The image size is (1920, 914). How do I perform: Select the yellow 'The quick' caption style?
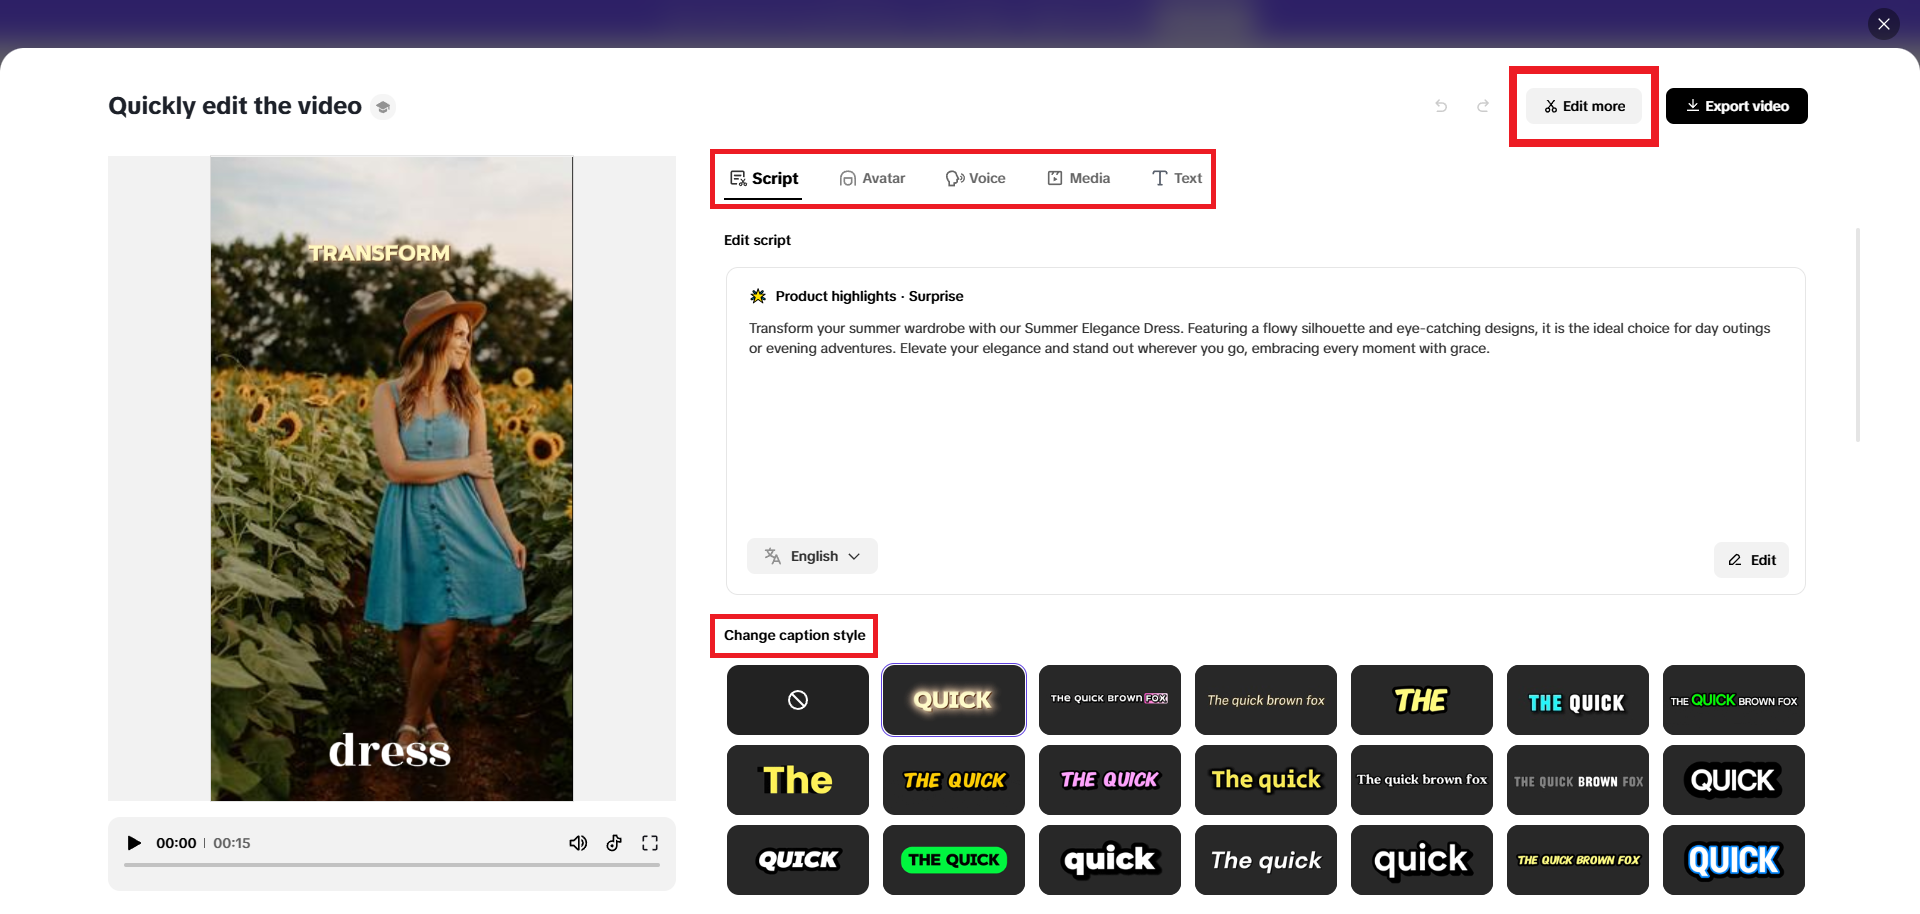pos(1266,780)
